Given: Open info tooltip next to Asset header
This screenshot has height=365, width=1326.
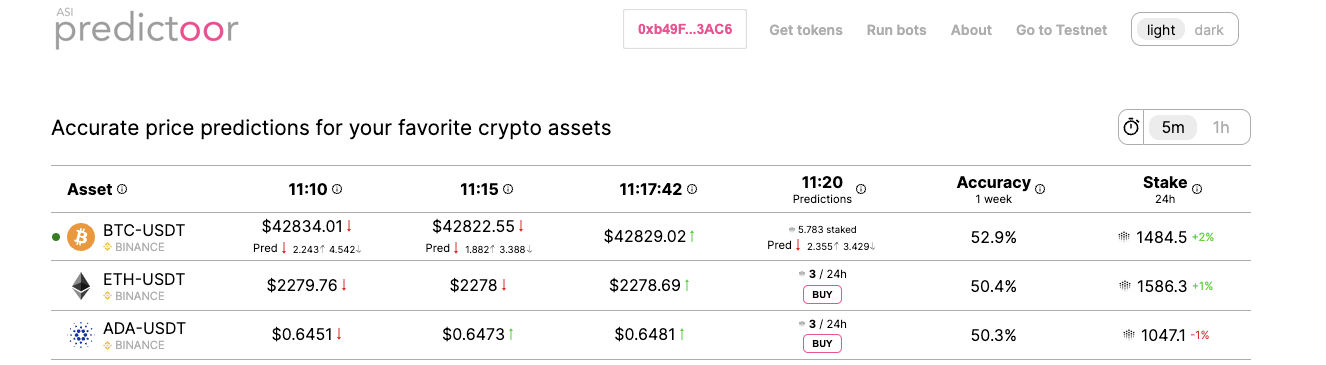Looking at the screenshot, I should pos(122,189).
